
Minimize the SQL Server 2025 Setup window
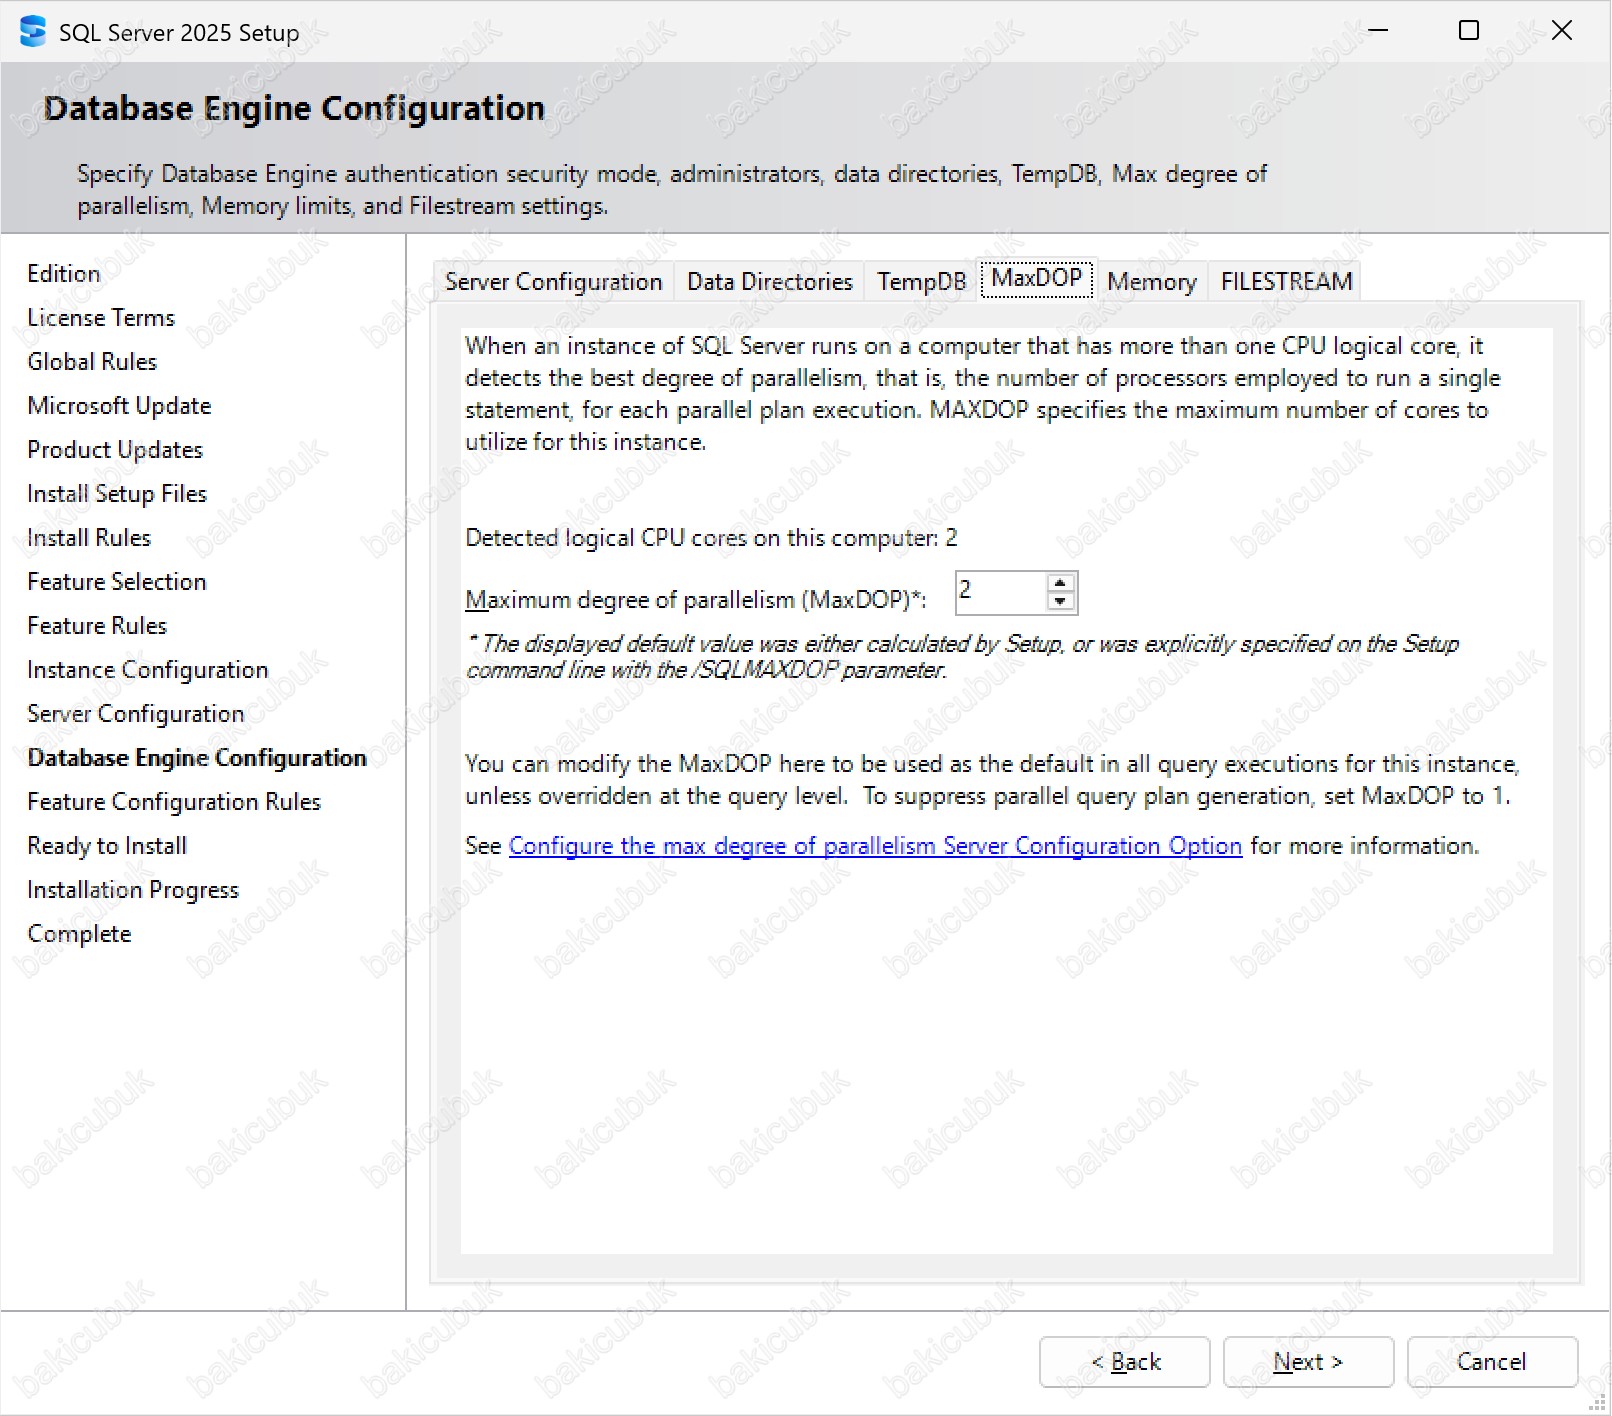click(x=1378, y=31)
